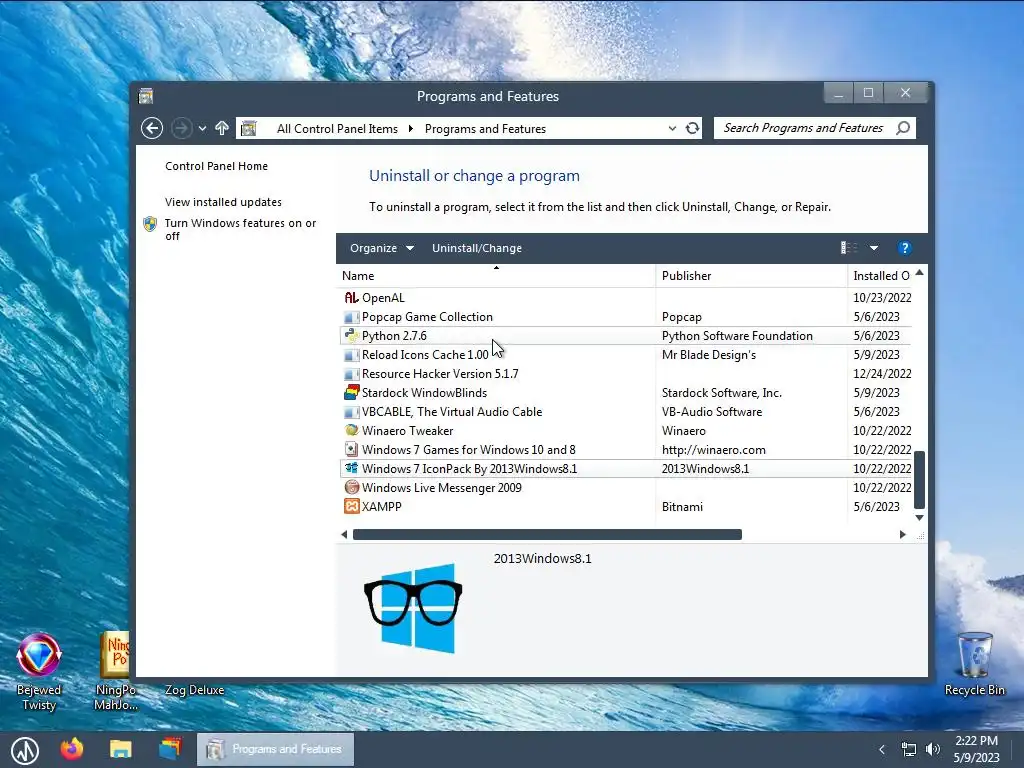Click Uninstall/Change toolbar button
This screenshot has height=768, width=1024.
point(477,248)
